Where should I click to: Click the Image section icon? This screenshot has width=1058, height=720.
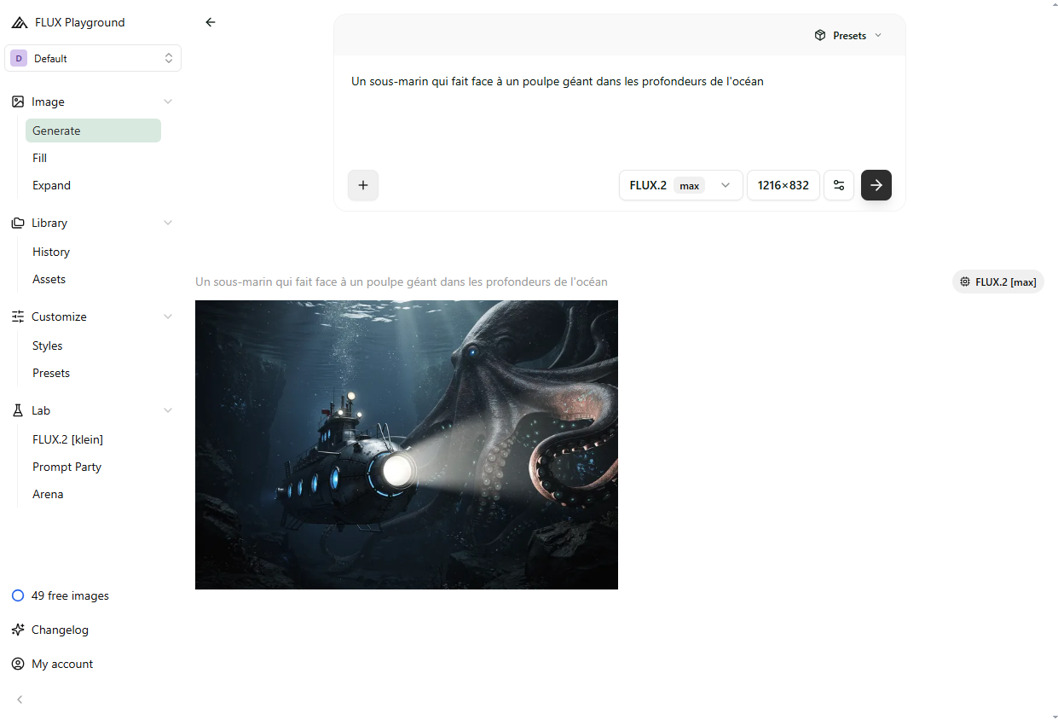18,102
